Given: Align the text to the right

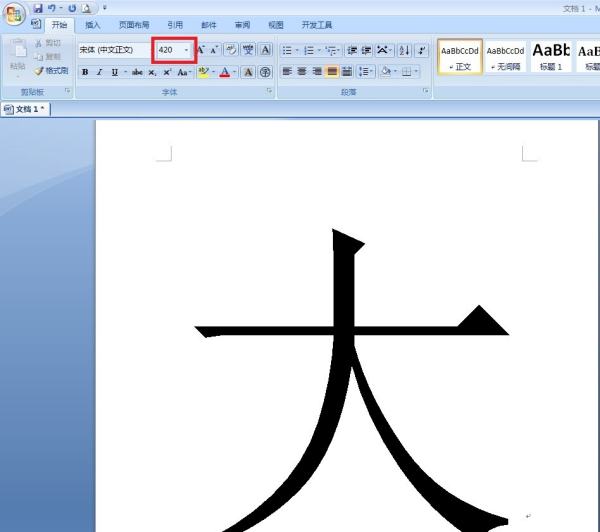Looking at the screenshot, I should (x=317, y=72).
